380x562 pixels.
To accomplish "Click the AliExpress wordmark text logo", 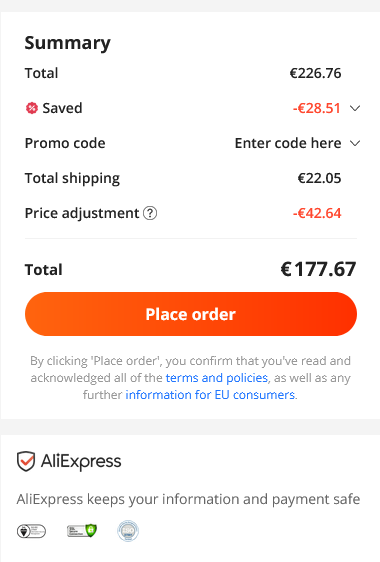I will (x=81, y=461).
